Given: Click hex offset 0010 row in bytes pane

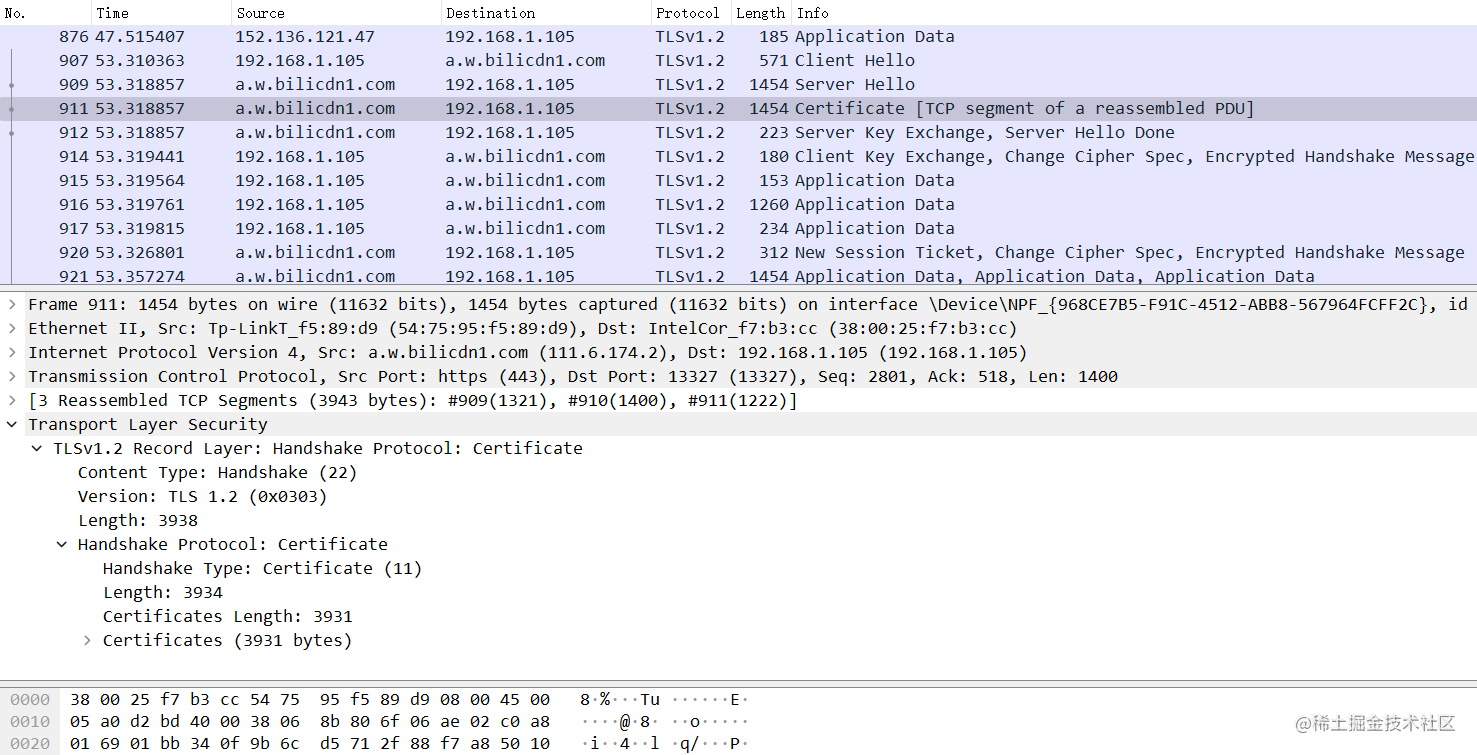Looking at the screenshot, I should [x=30, y=721].
